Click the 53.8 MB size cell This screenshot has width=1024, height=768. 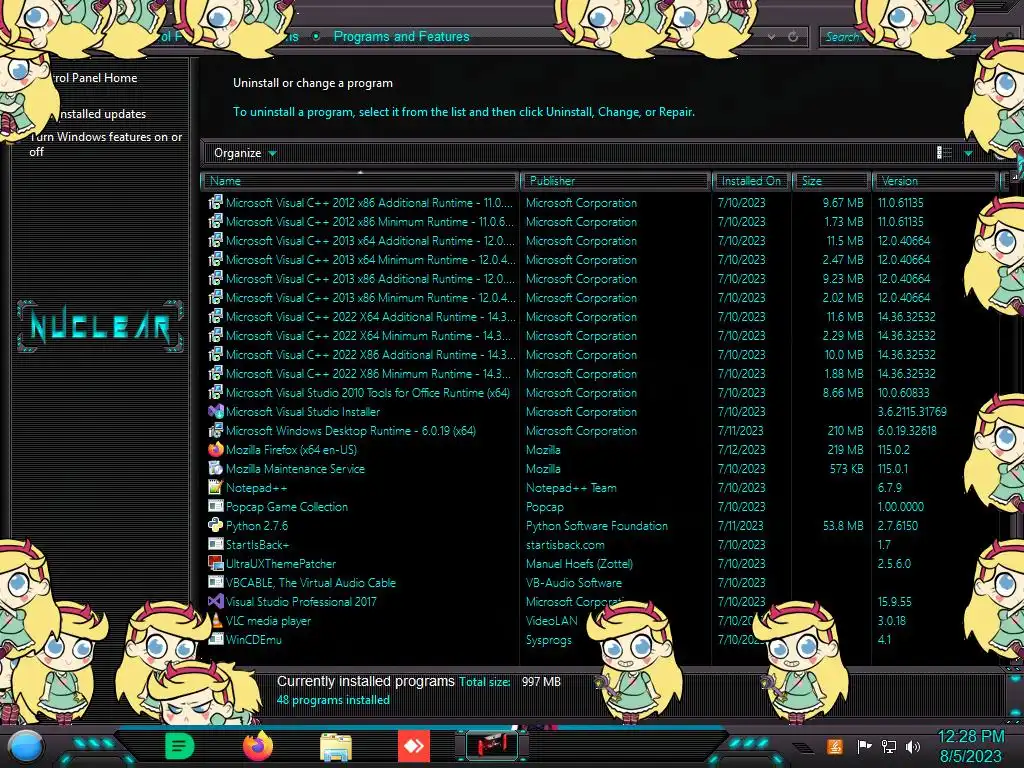pyautogui.click(x=843, y=526)
